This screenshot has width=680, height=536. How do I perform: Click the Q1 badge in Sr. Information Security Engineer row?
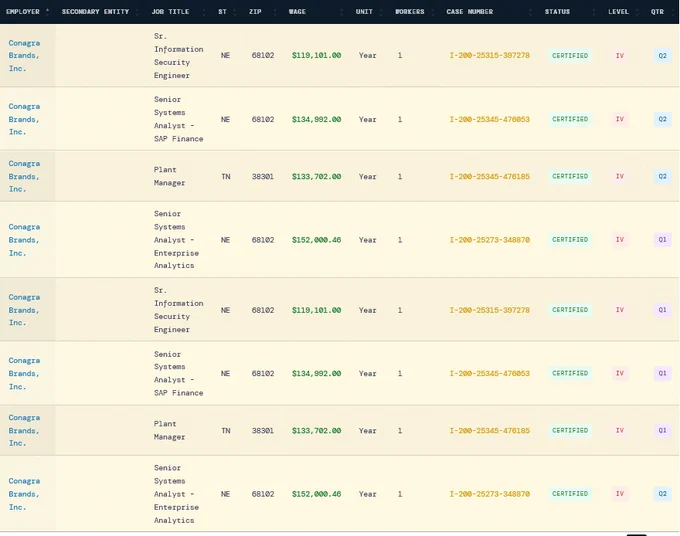click(x=662, y=310)
